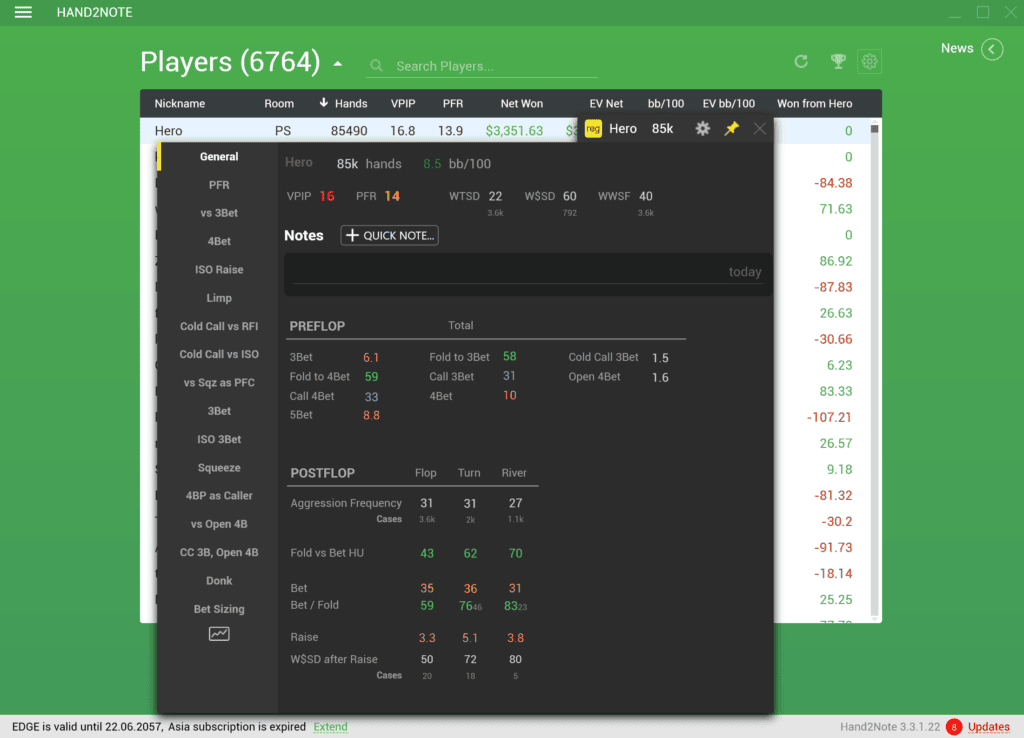Screen dimensions: 1024x738
Task: Switch to the Donk tab
Action: pos(219,581)
